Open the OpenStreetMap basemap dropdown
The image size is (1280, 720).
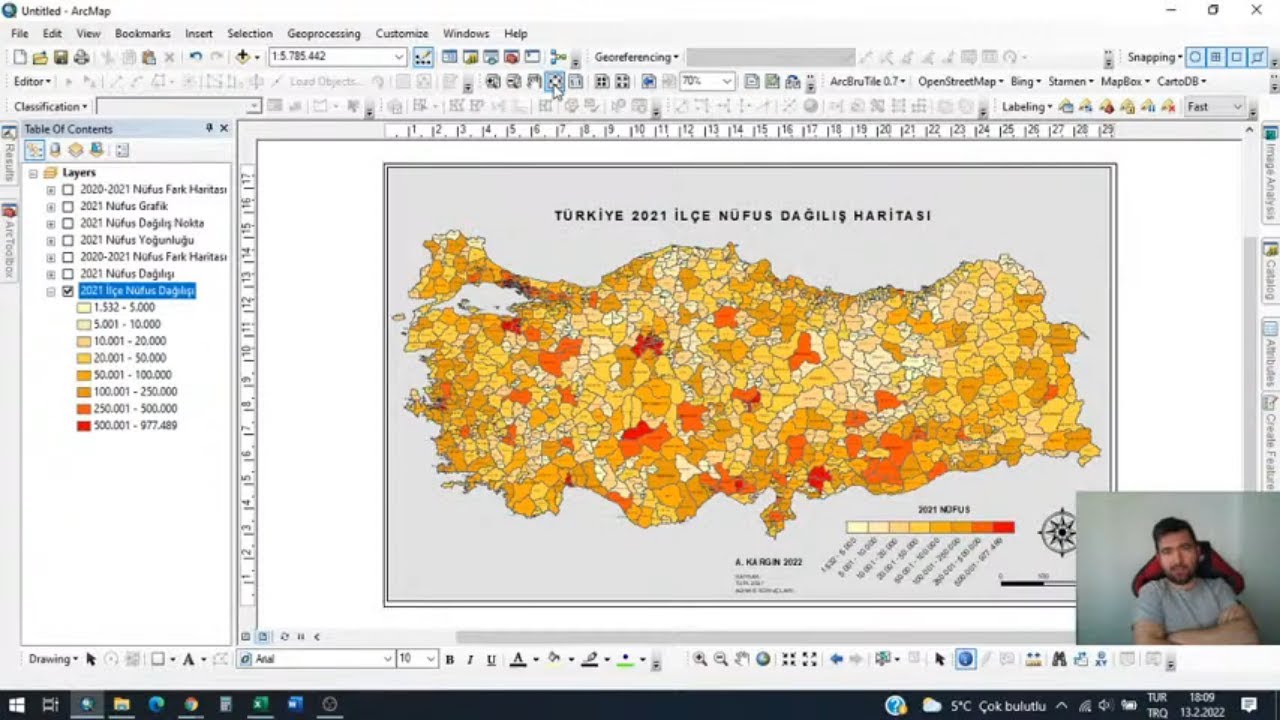pos(961,81)
